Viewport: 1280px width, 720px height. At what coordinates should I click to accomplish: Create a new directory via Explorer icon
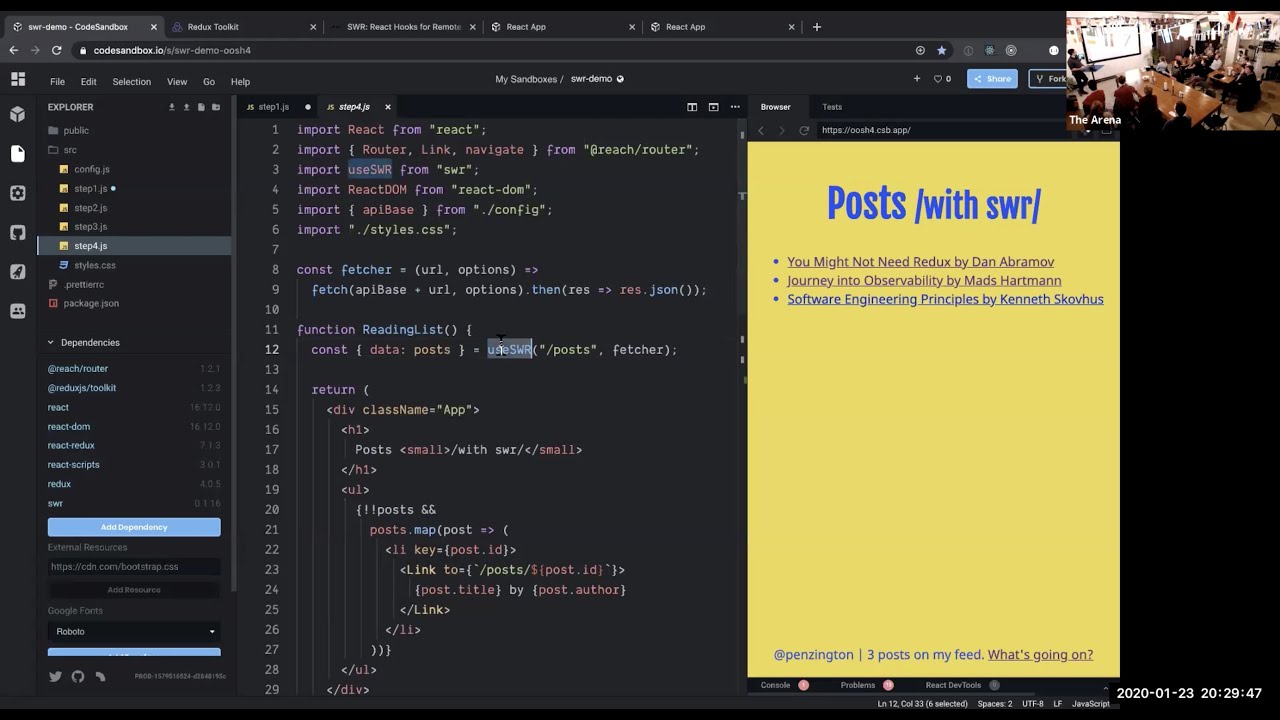[216, 107]
